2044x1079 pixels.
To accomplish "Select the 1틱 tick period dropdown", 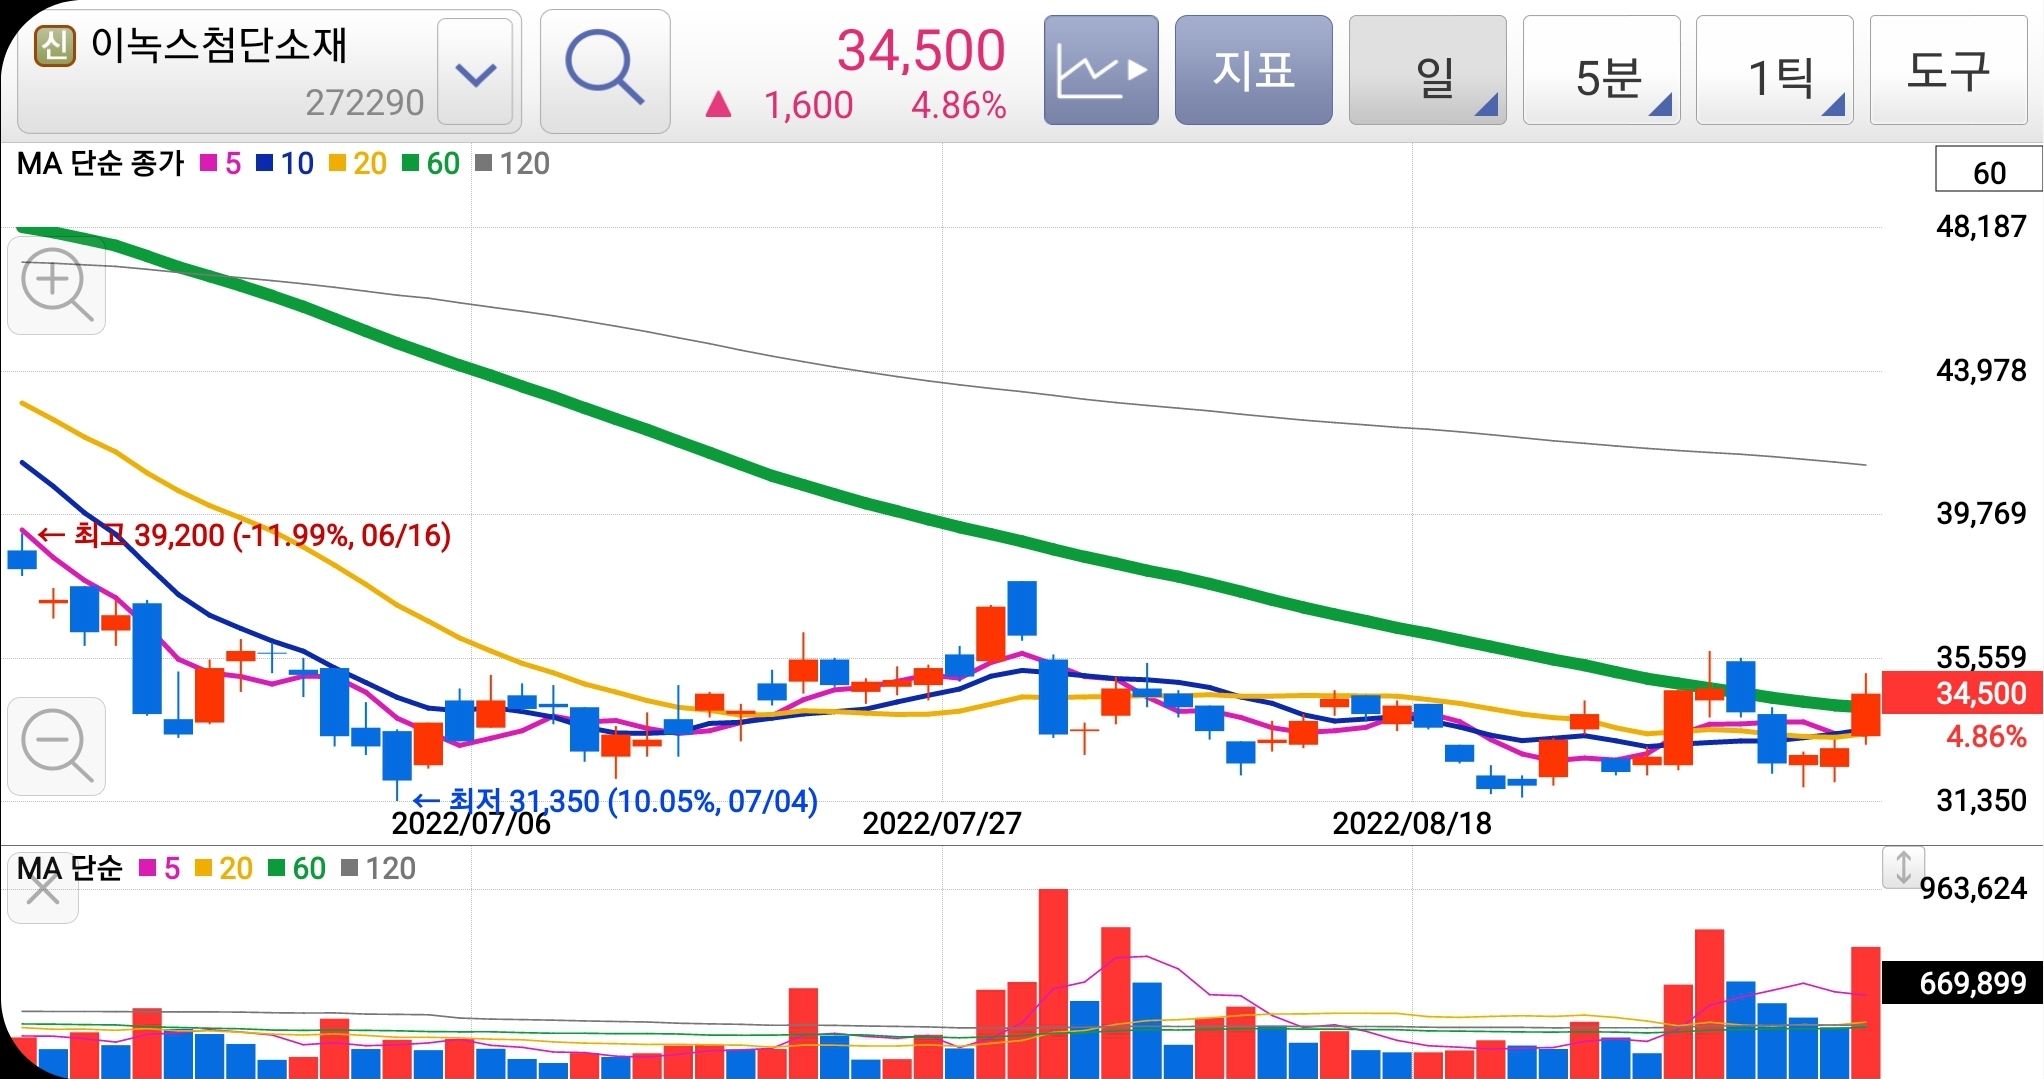I will 1774,71.
